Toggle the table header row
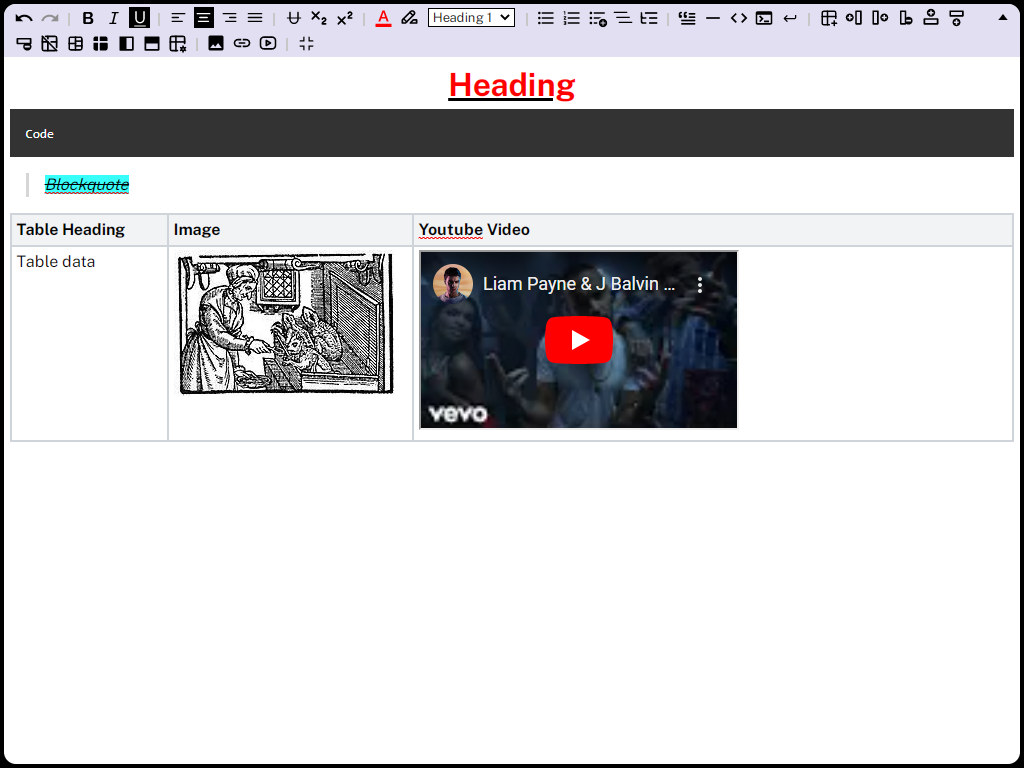The width and height of the screenshot is (1024, 768). coord(152,44)
